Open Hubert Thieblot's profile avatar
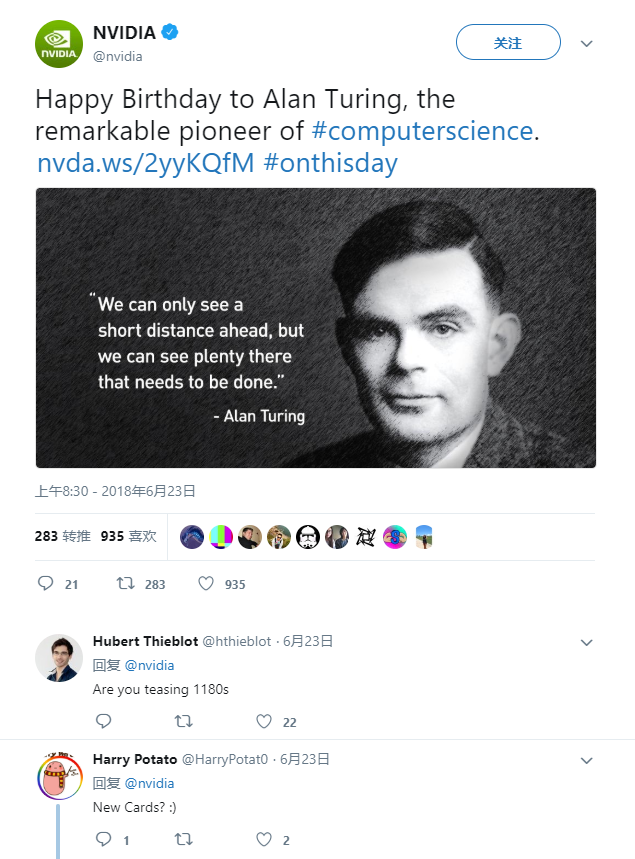Viewport: 635px width, 859px height. tap(59, 658)
